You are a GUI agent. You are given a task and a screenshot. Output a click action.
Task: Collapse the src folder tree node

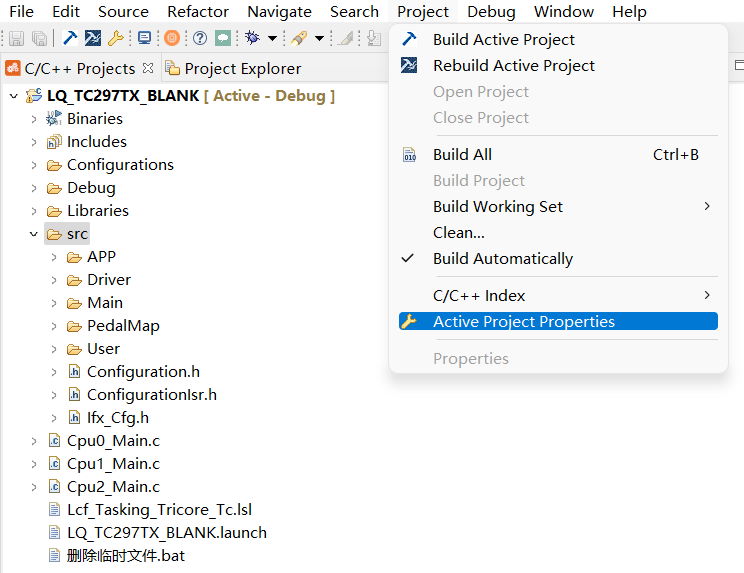pyautogui.click(x=34, y=234)
